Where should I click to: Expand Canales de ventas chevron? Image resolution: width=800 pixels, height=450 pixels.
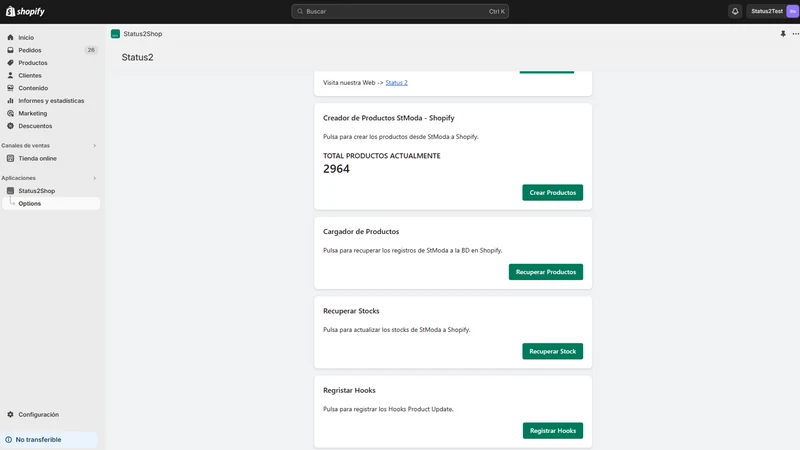pyautogui.click(x=94, y=146)
